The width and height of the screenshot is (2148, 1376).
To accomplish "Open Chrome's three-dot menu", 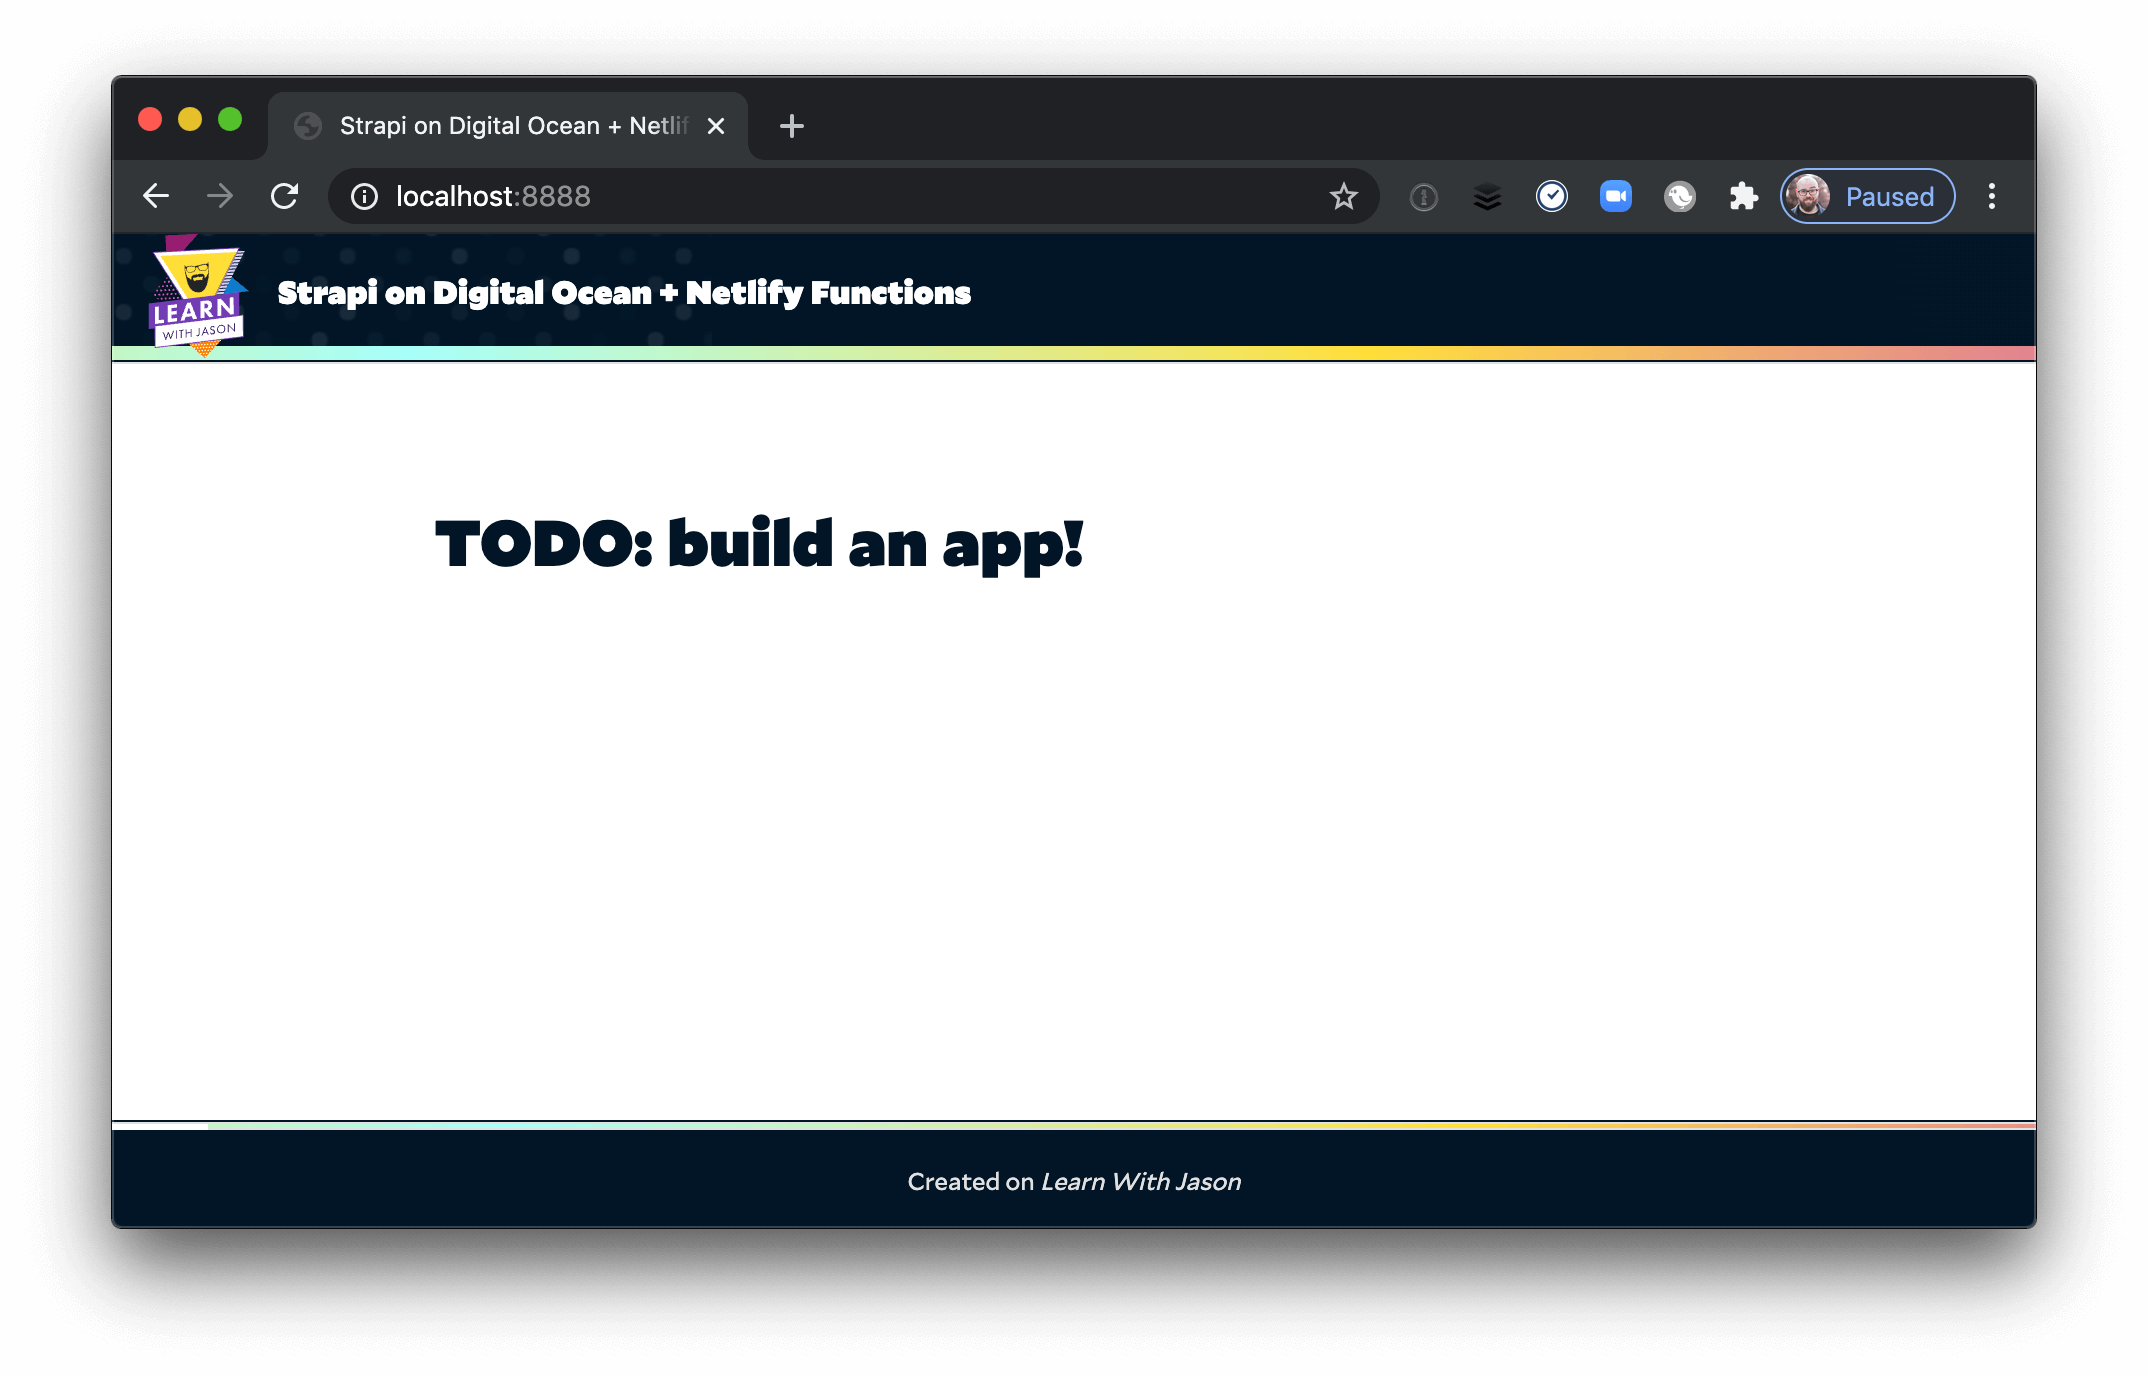I will [x=1993, y=196].
